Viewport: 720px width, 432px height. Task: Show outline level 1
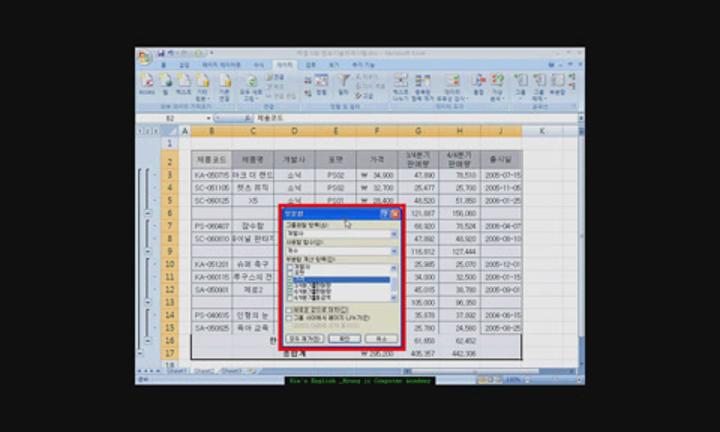click(141, 131)
